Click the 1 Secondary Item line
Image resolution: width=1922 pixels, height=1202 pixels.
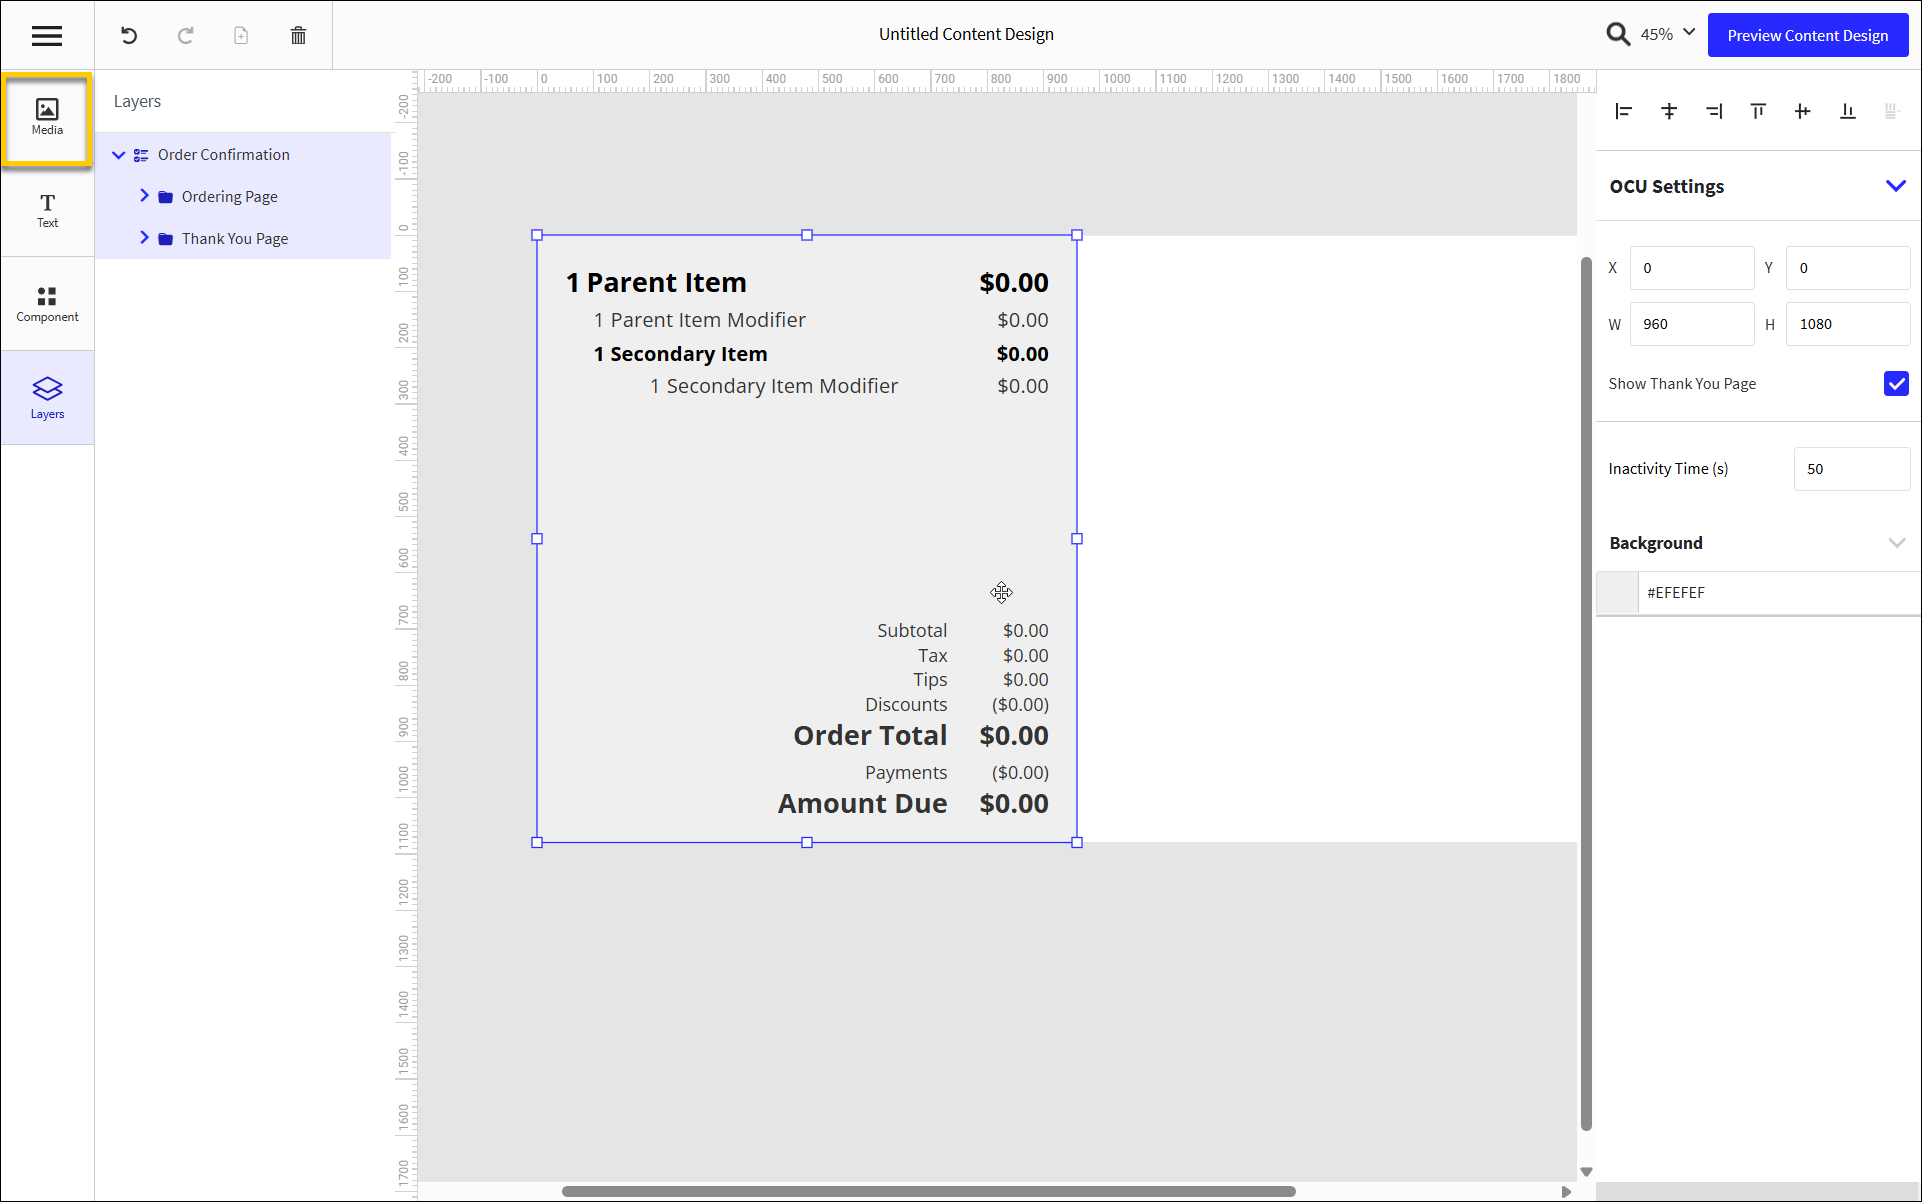point(680,354)
